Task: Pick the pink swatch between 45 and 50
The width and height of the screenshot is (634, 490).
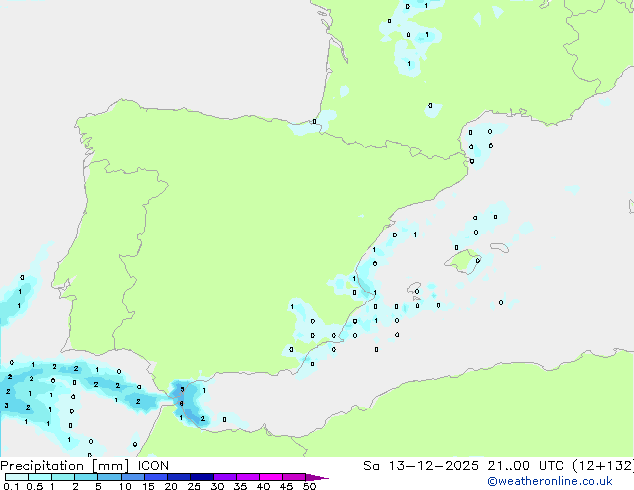Action: [x=294, y=477]
